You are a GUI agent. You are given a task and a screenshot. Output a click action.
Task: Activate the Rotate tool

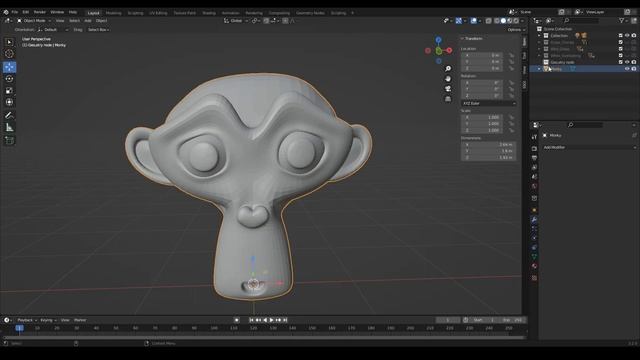[9, 79]
